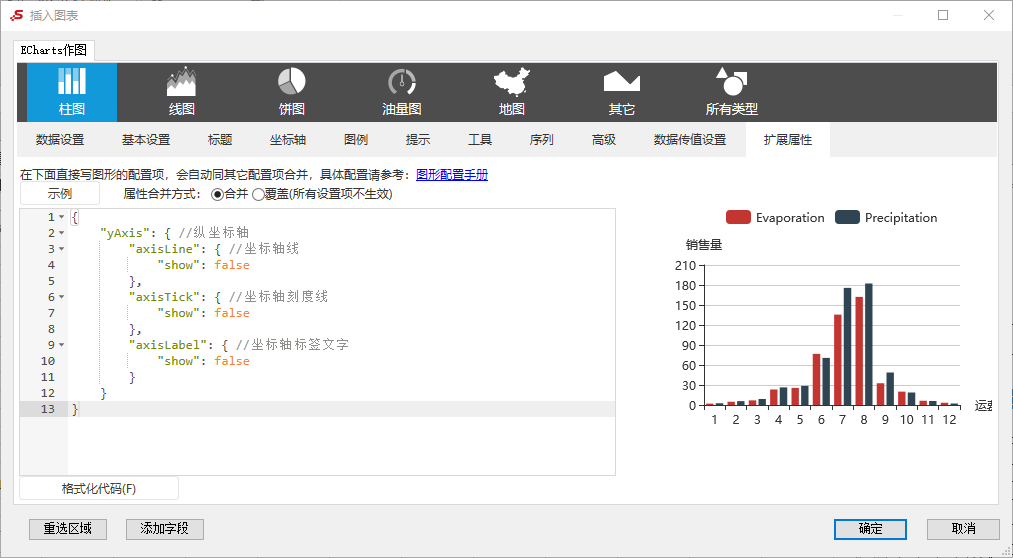Click the false value on line 4

pyautogui.click(x=232, y=265)
